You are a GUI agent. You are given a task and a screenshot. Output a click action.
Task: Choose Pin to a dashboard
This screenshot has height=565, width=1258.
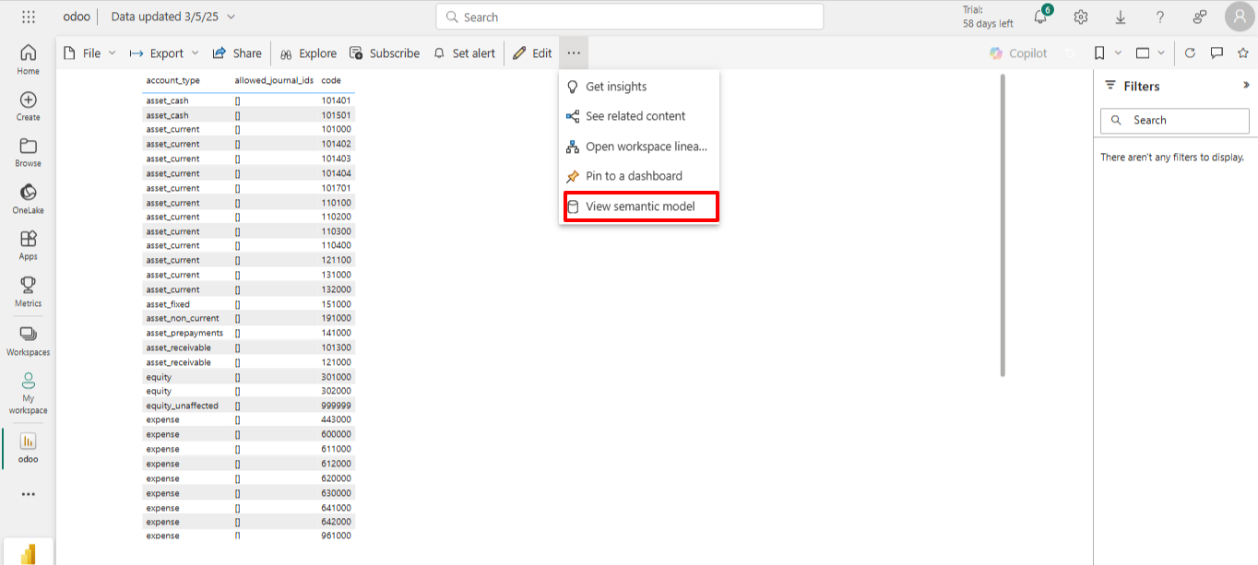[633, 176]
